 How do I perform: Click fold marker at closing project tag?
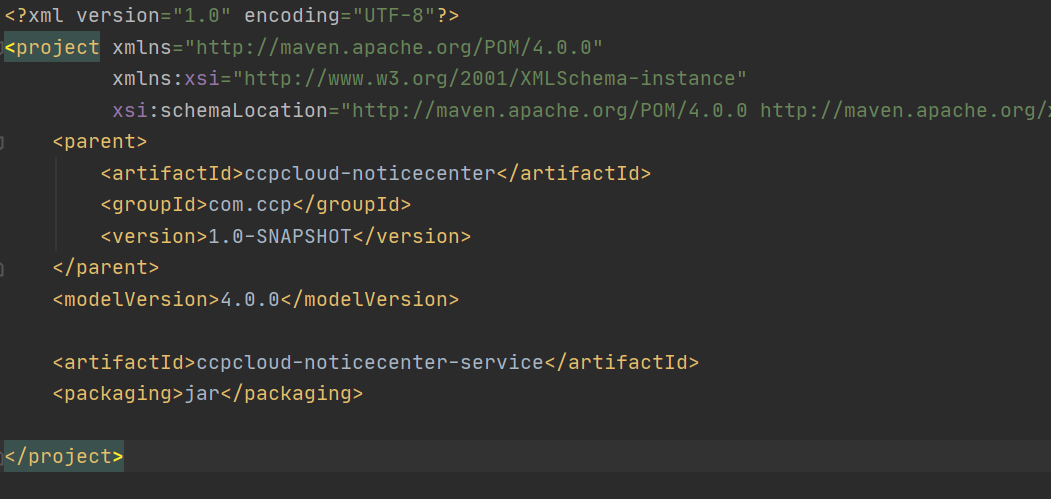point(1,457)
